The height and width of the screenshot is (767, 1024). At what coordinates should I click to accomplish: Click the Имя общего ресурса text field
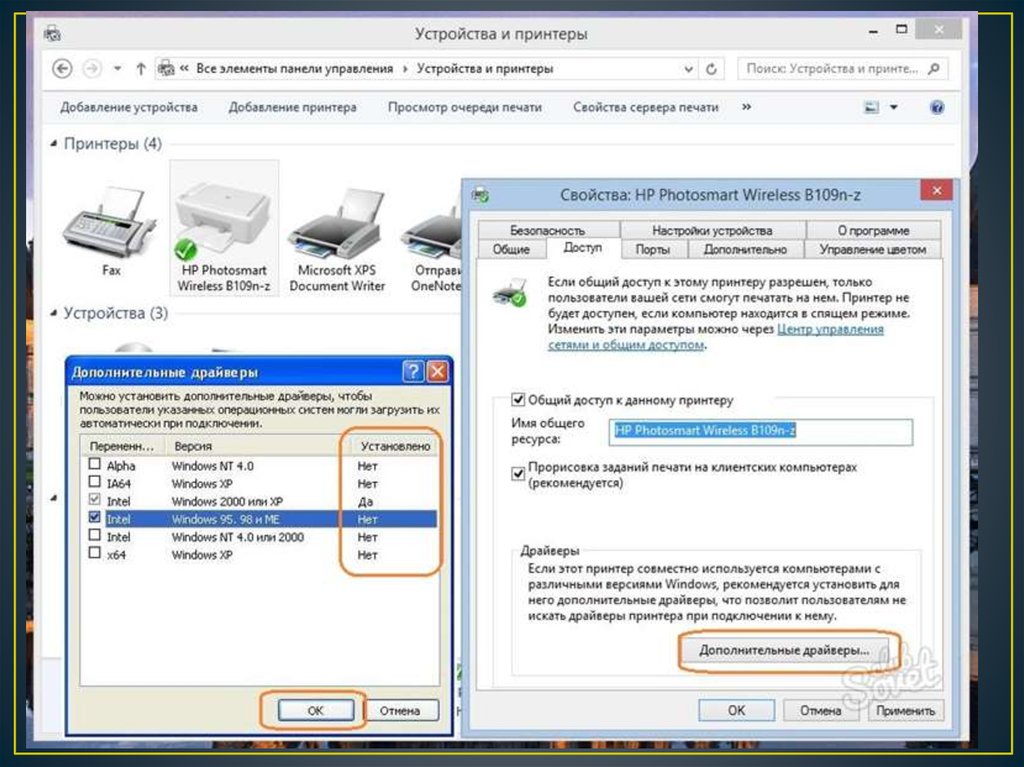(x=761, y=430)
